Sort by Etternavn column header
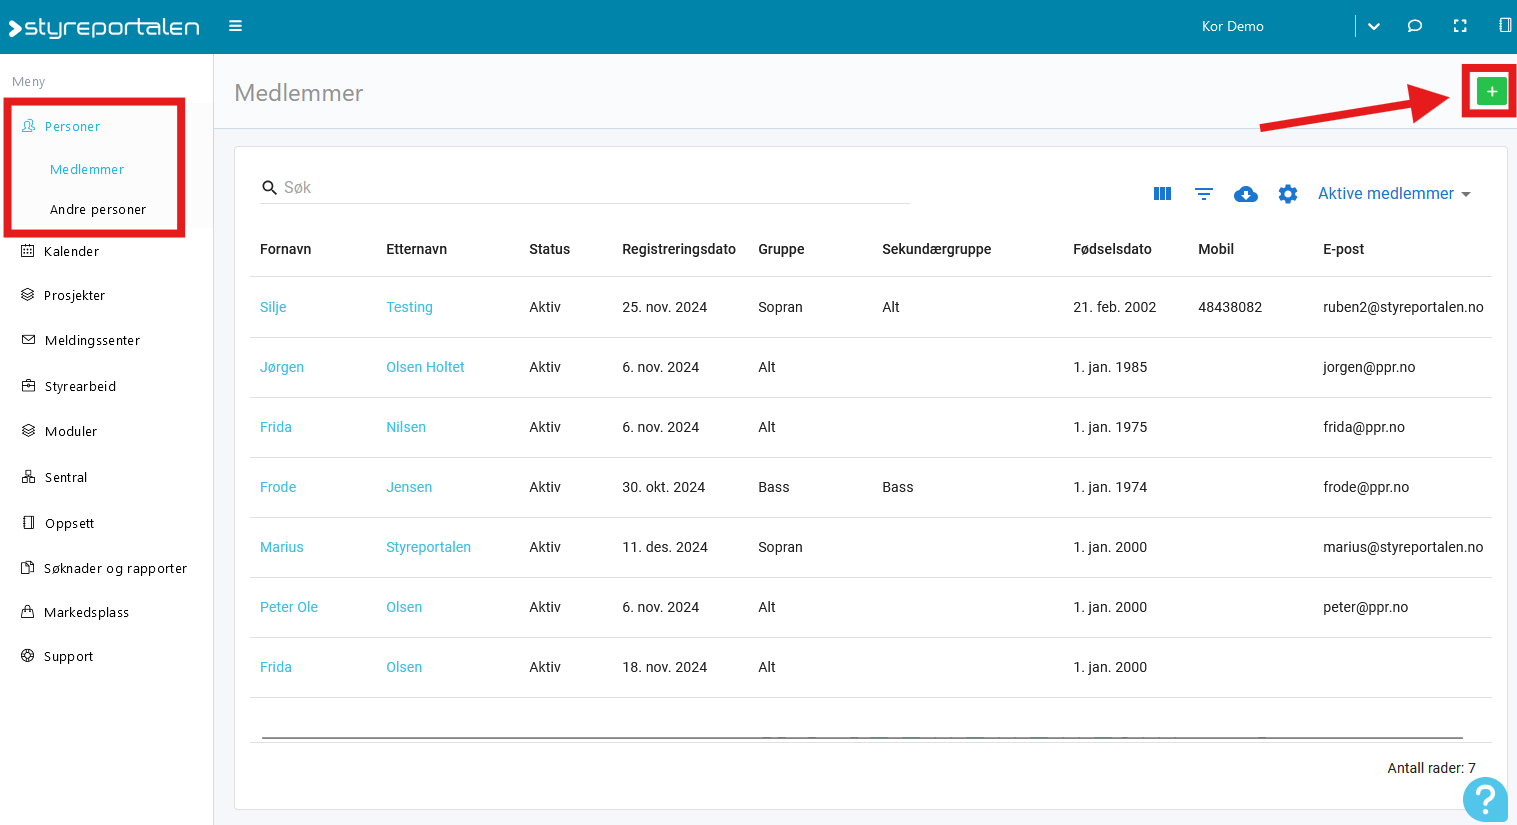Screen dimensions: 1517x825 click(416, 249)
